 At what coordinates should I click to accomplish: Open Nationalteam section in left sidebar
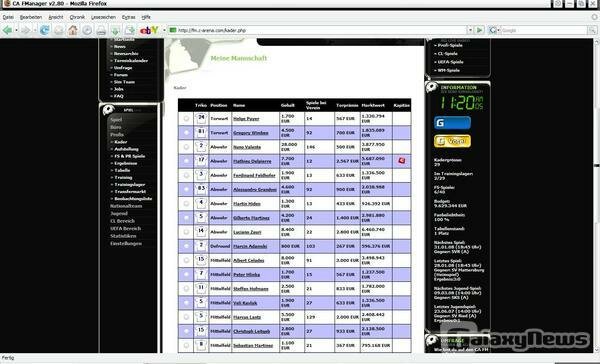pos(126,206)
